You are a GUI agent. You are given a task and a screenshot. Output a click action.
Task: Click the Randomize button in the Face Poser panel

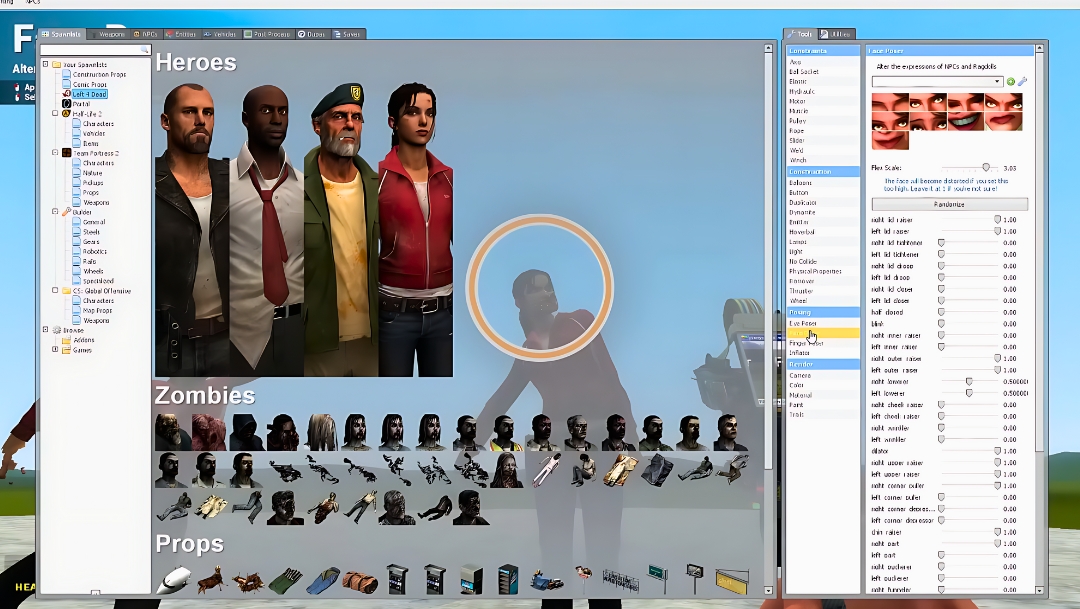point(949,204)
